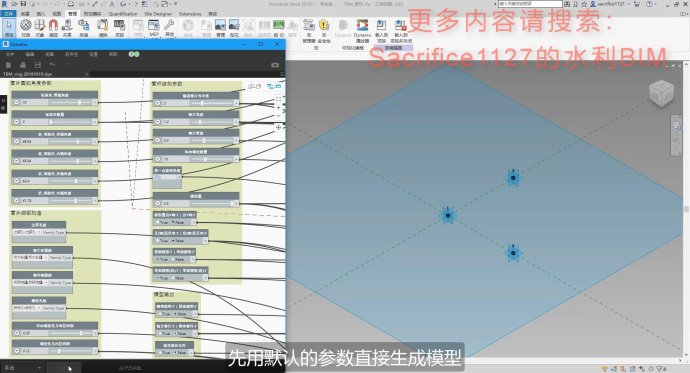
Task: Export canvas with Dynamo camera icon
Action: 275,65
